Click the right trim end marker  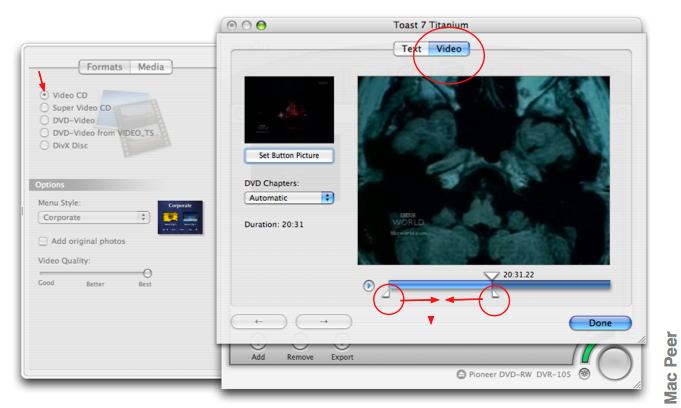coord(495,294)
